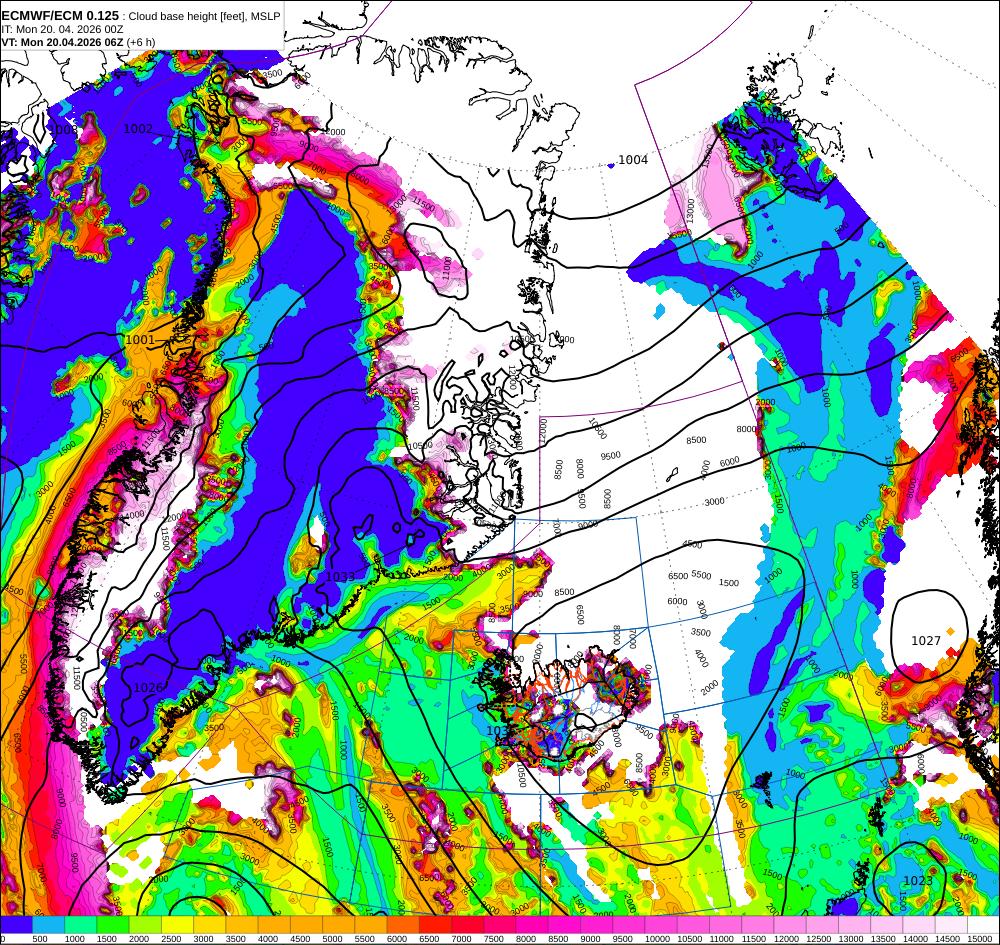Select the red 6500–7000 ft legend swatch
Viewport: 1000px width, 945px height.
click(436, 925)
